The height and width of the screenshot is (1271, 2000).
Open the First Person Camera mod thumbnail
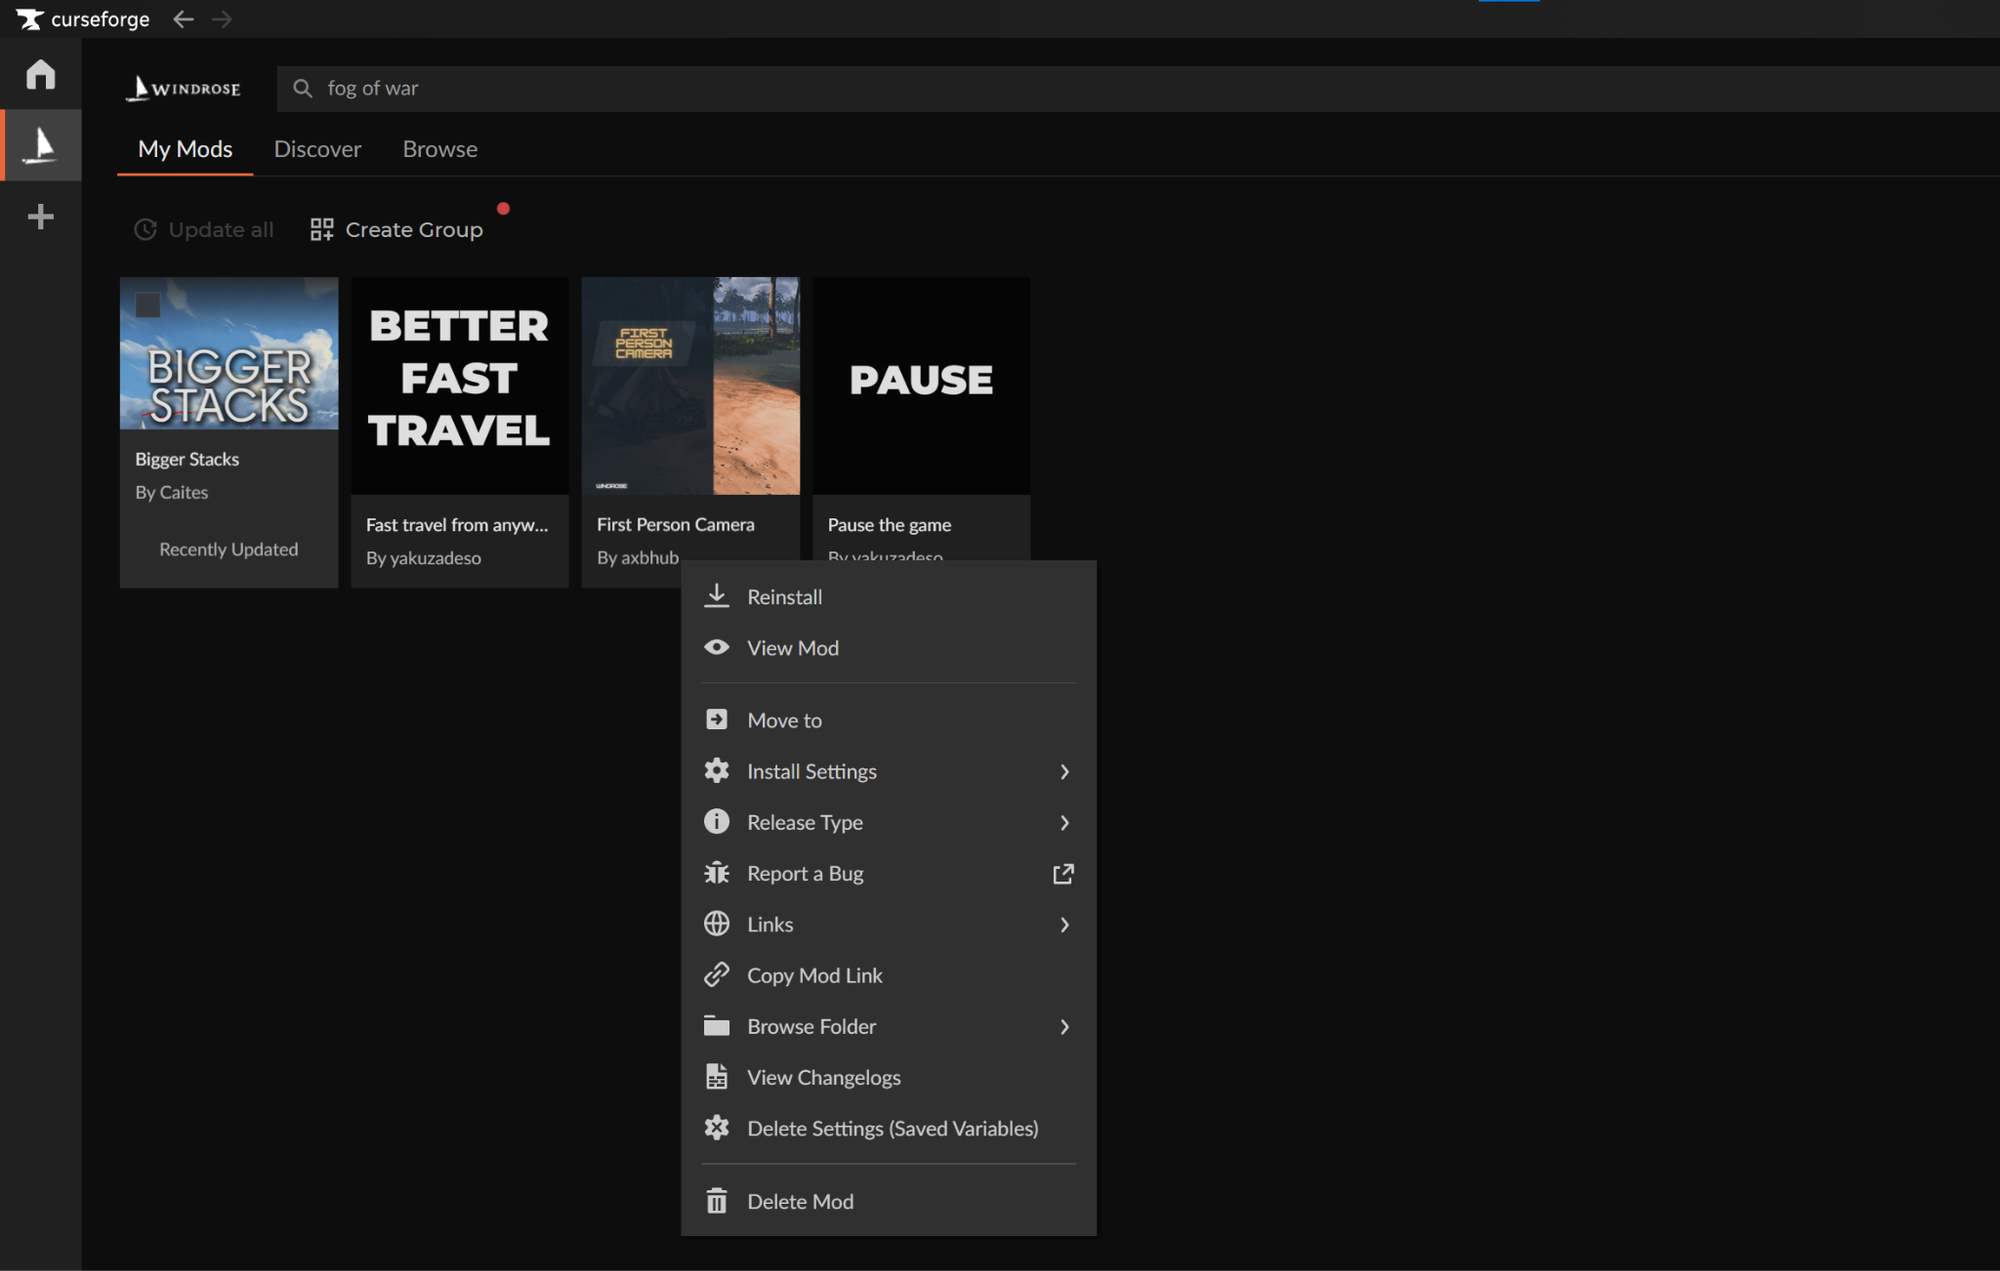pos(690,385)
